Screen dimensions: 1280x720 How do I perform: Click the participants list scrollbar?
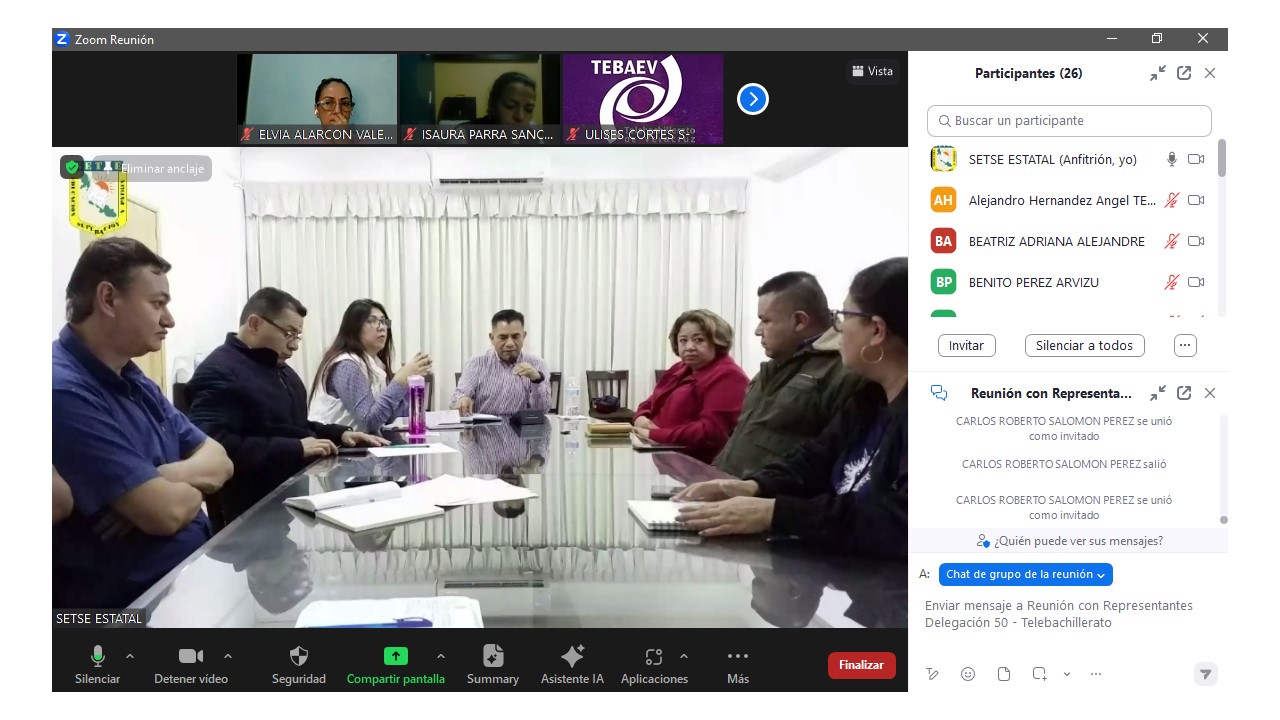(x=1222, y=160)
